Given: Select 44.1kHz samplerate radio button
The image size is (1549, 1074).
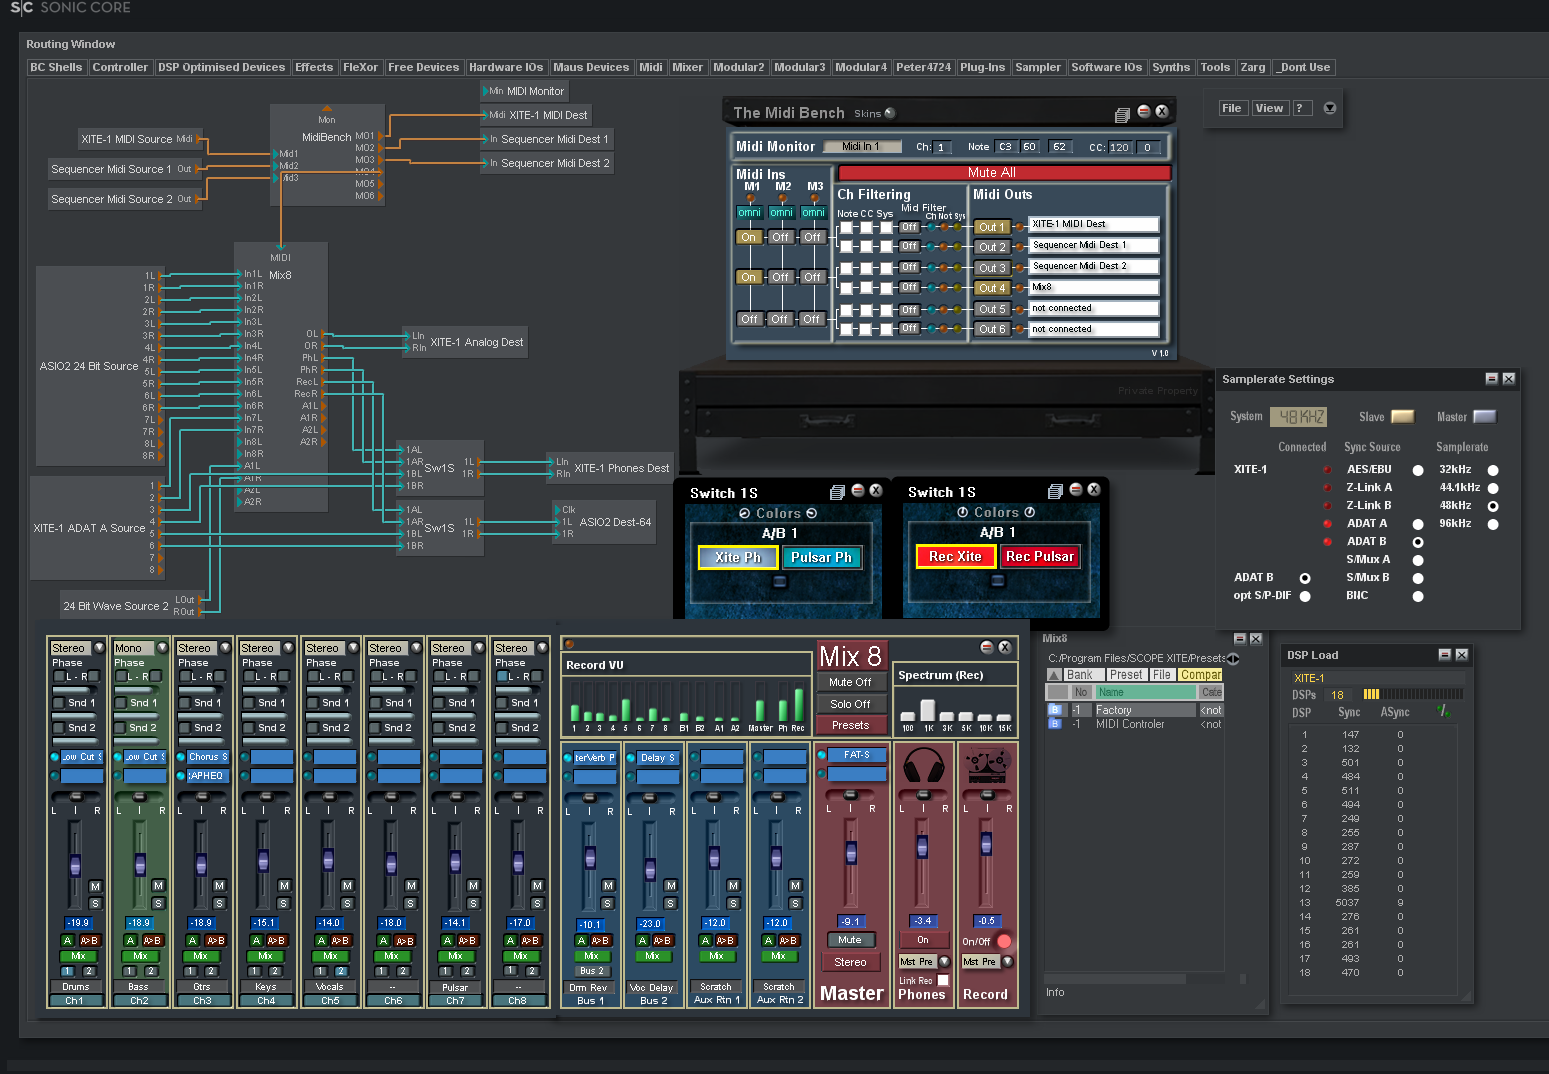Looking at the screenshot, I should [x=1493, y=488].
